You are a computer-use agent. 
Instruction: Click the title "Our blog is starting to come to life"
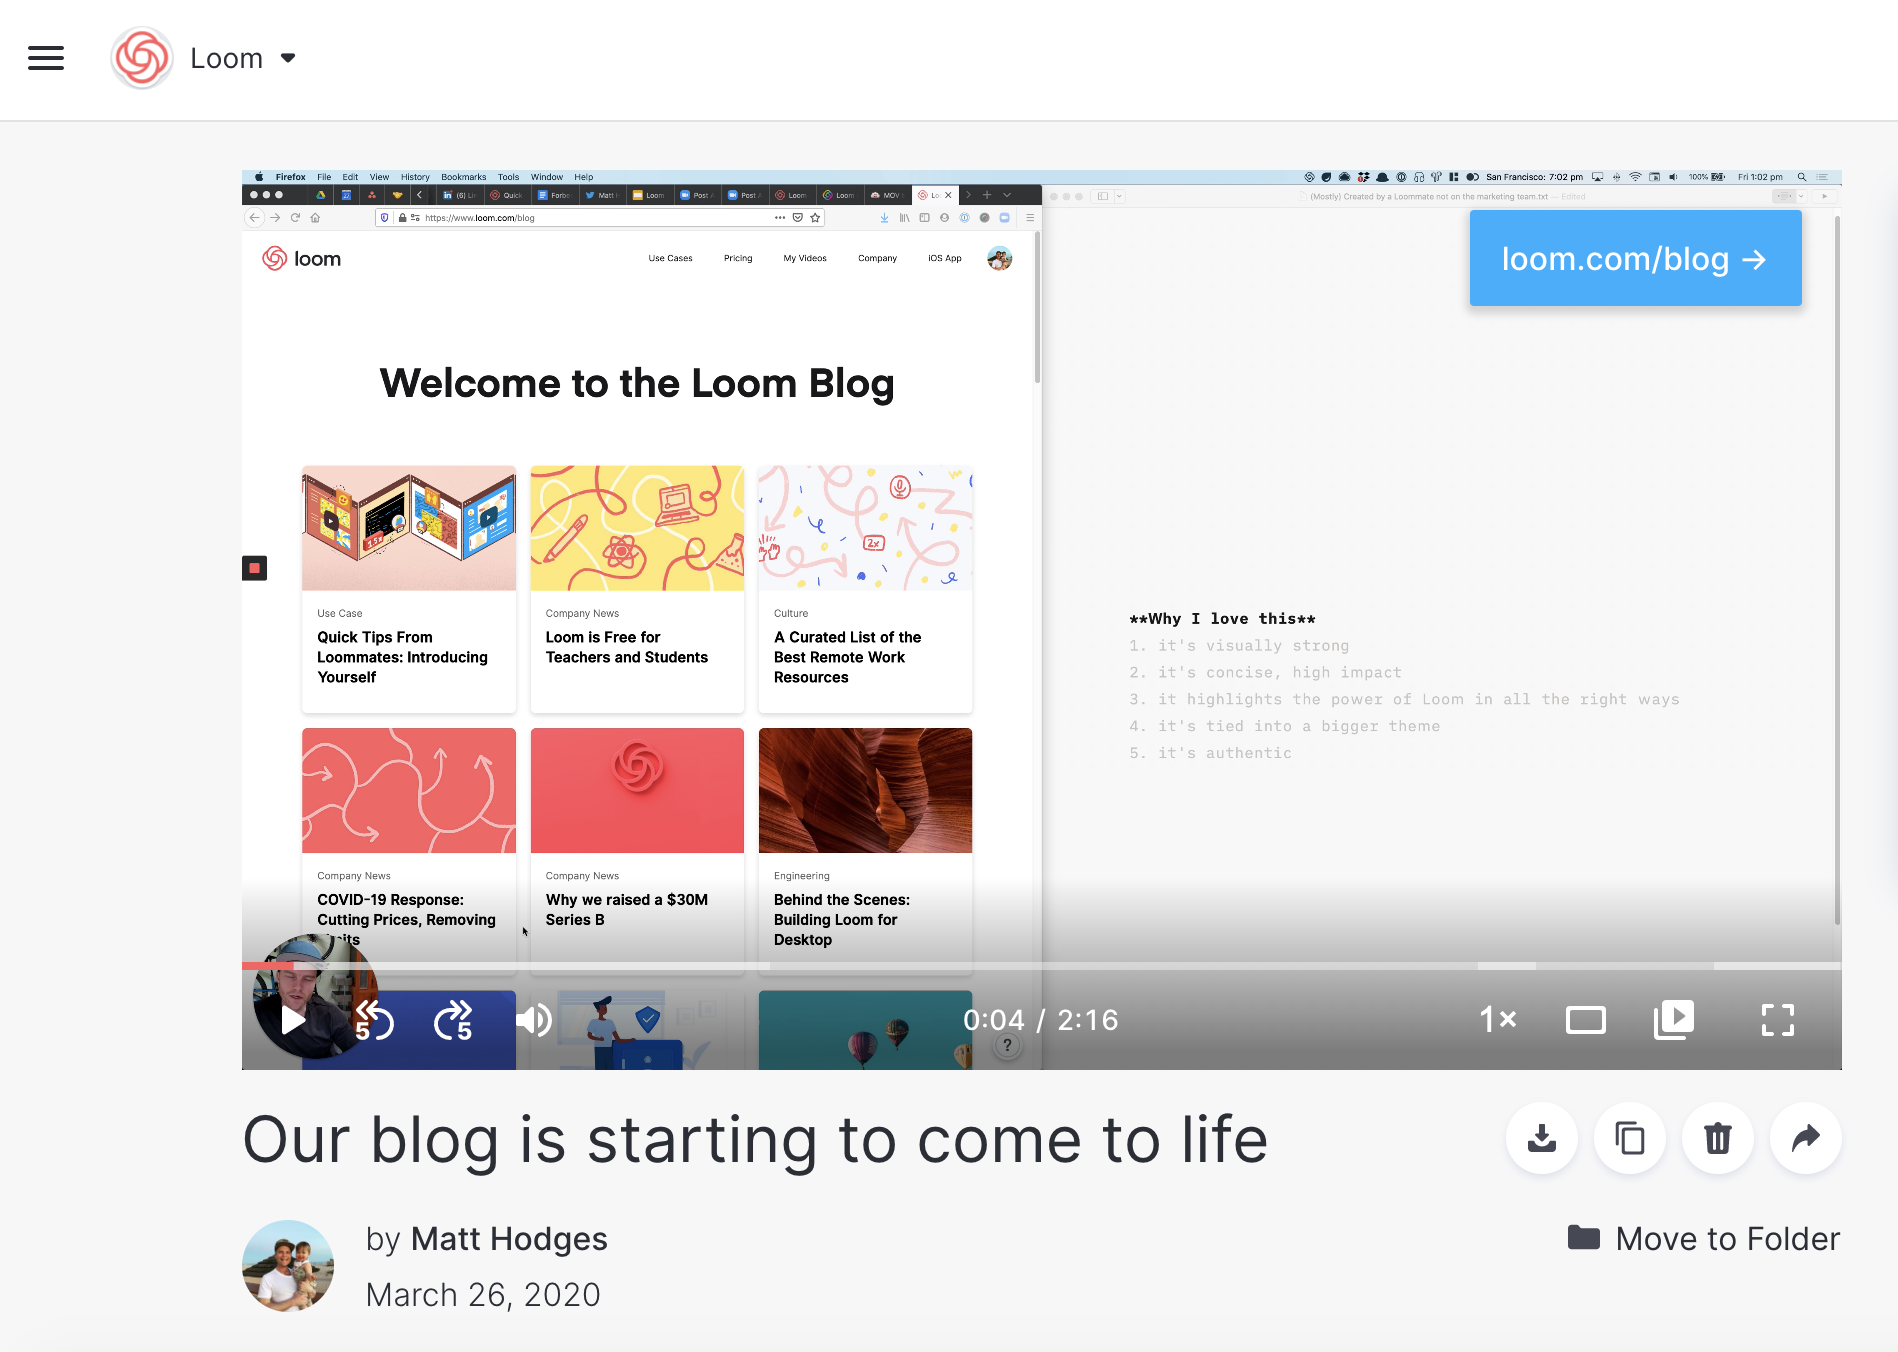coord(755,1140)
